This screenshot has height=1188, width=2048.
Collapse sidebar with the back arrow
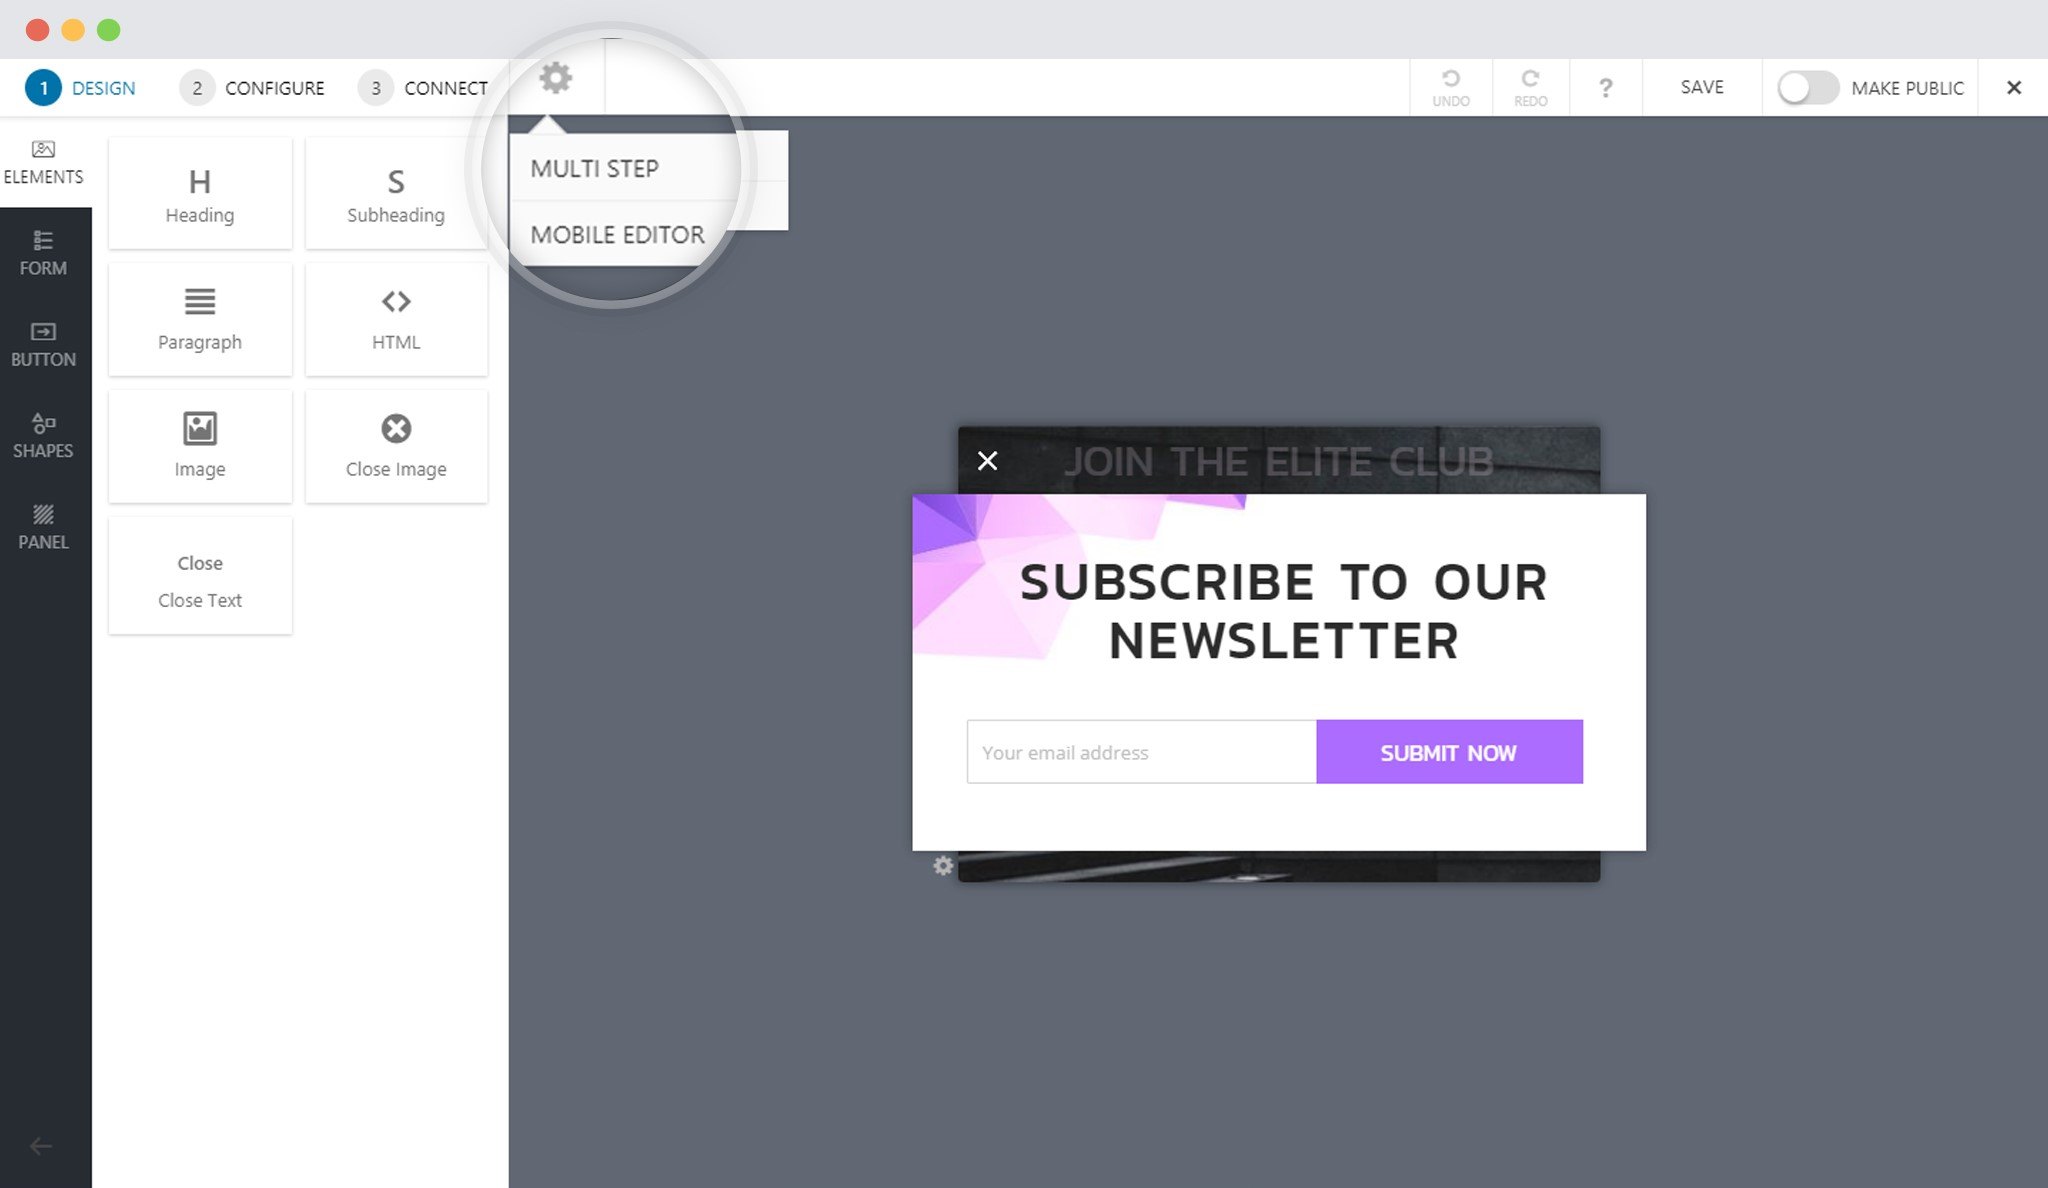tap(41, 1146)
